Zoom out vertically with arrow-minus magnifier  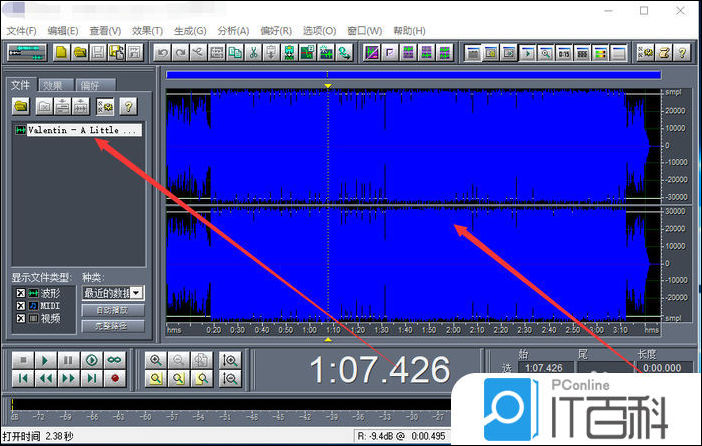[230, 379]
